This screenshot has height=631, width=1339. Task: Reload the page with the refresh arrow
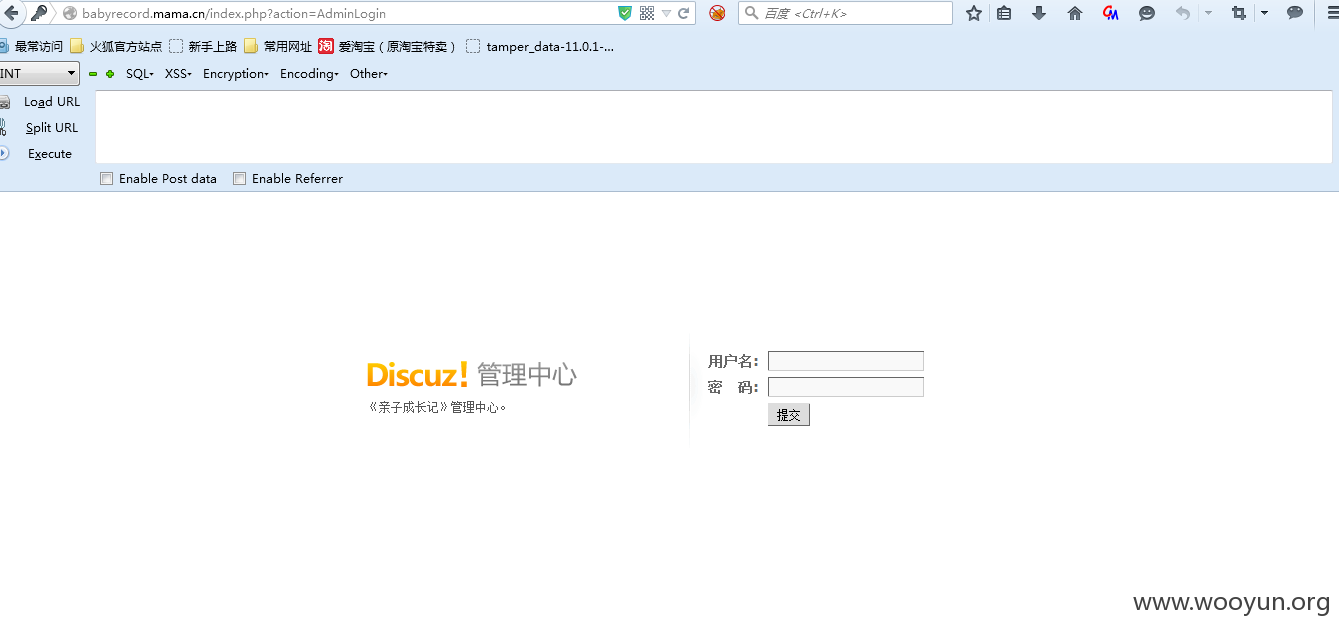[x=684, y=13]
